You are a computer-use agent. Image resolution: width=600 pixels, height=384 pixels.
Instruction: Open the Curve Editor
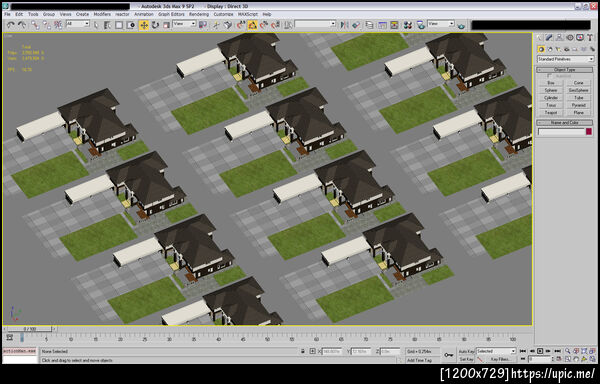(382, 25)
